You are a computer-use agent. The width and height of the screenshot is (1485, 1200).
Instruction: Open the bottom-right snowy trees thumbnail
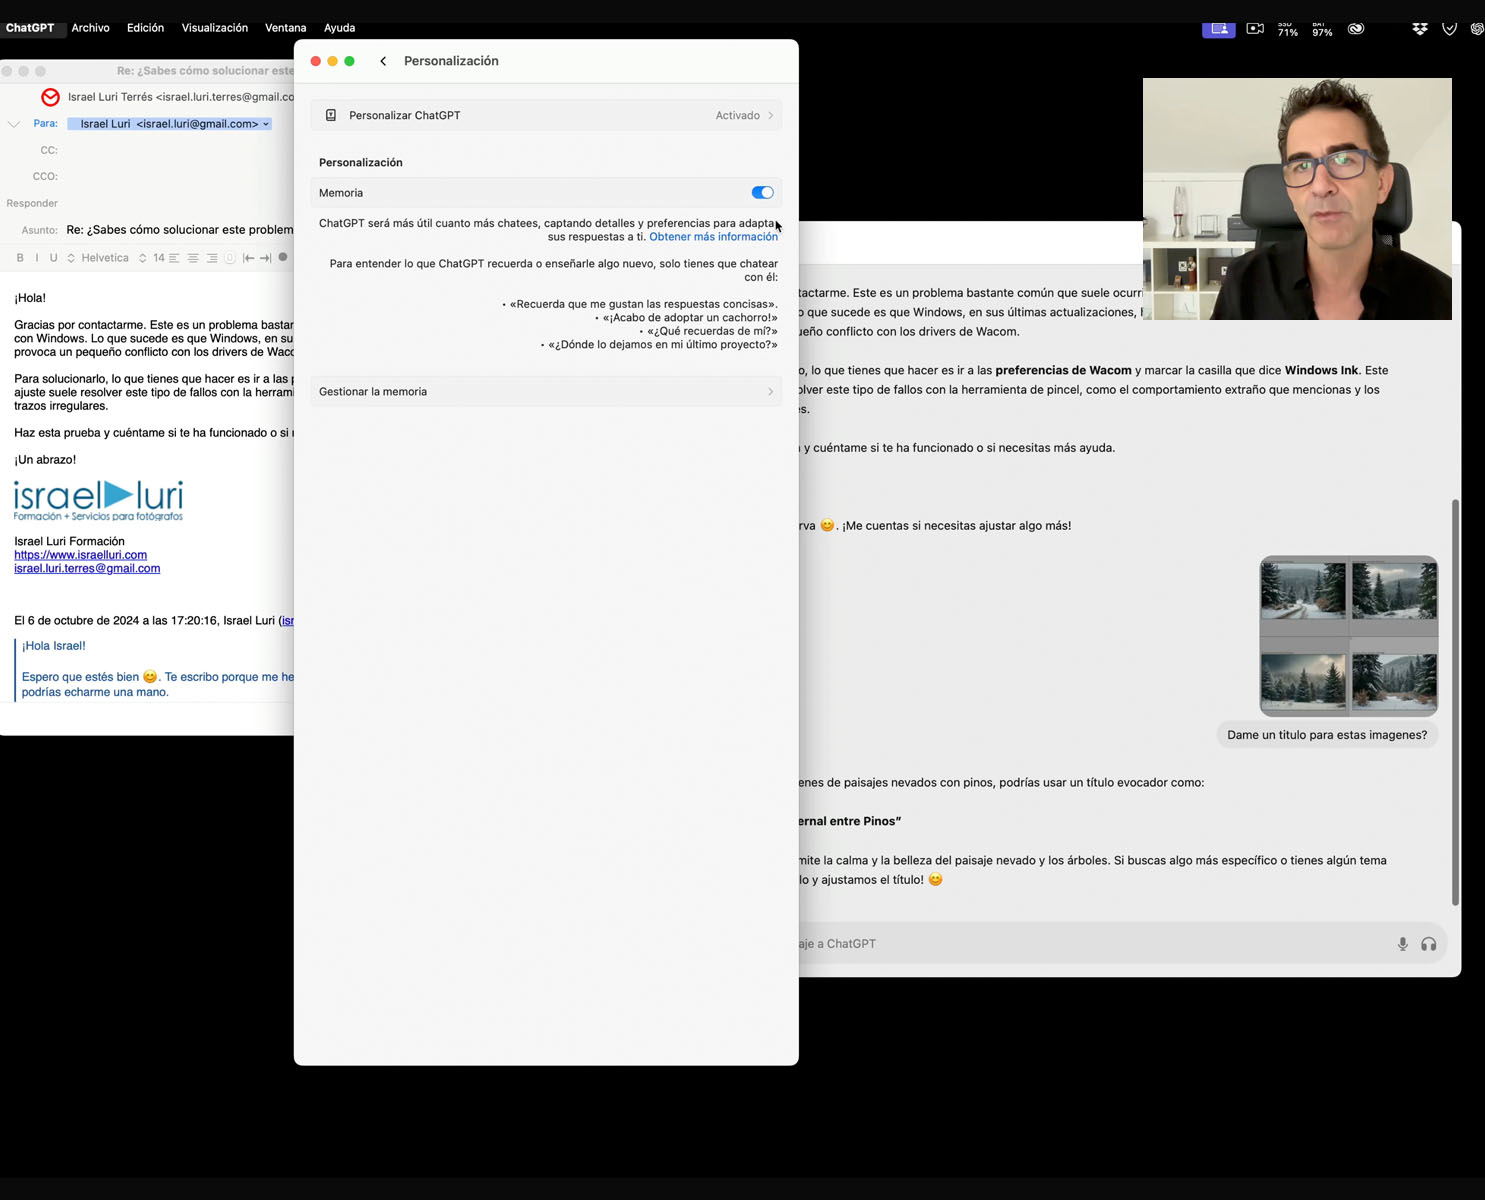coord(1394,682)
